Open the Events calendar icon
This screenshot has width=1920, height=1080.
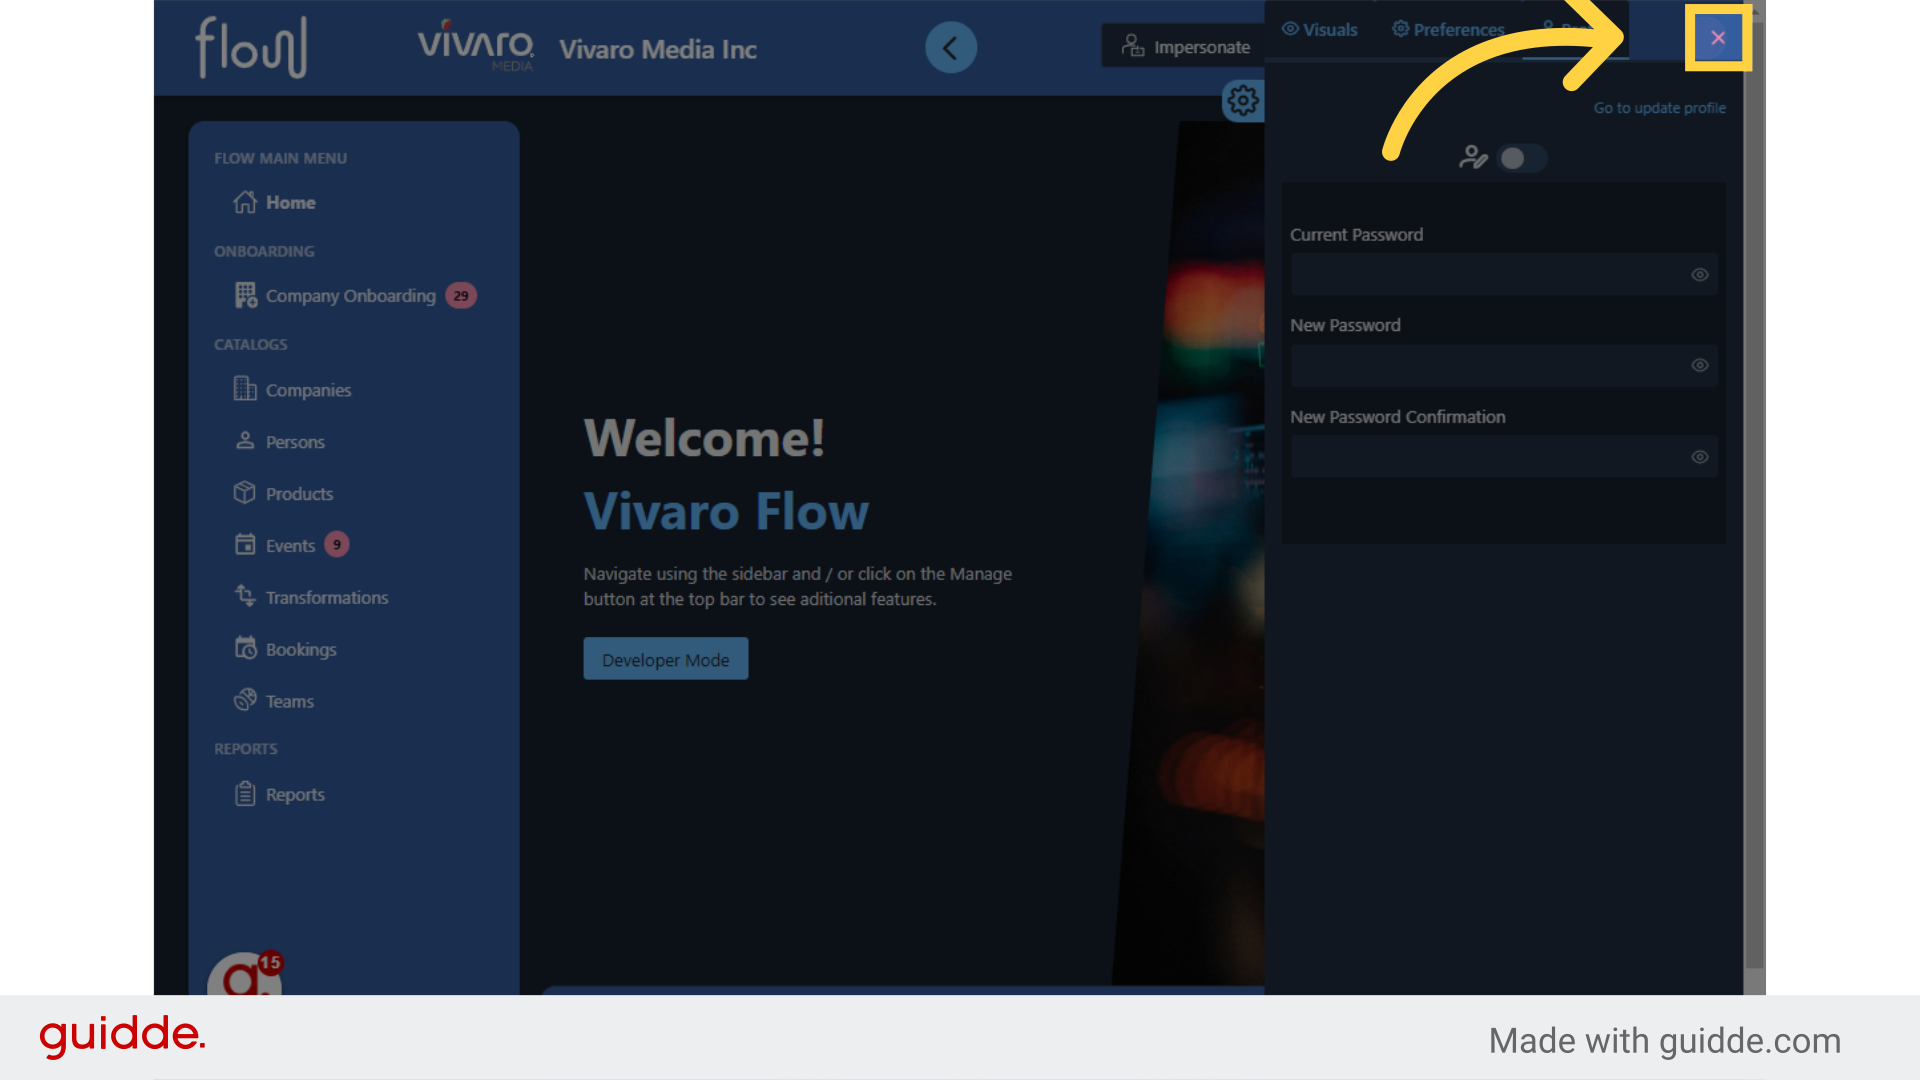(x=245, y=545)
